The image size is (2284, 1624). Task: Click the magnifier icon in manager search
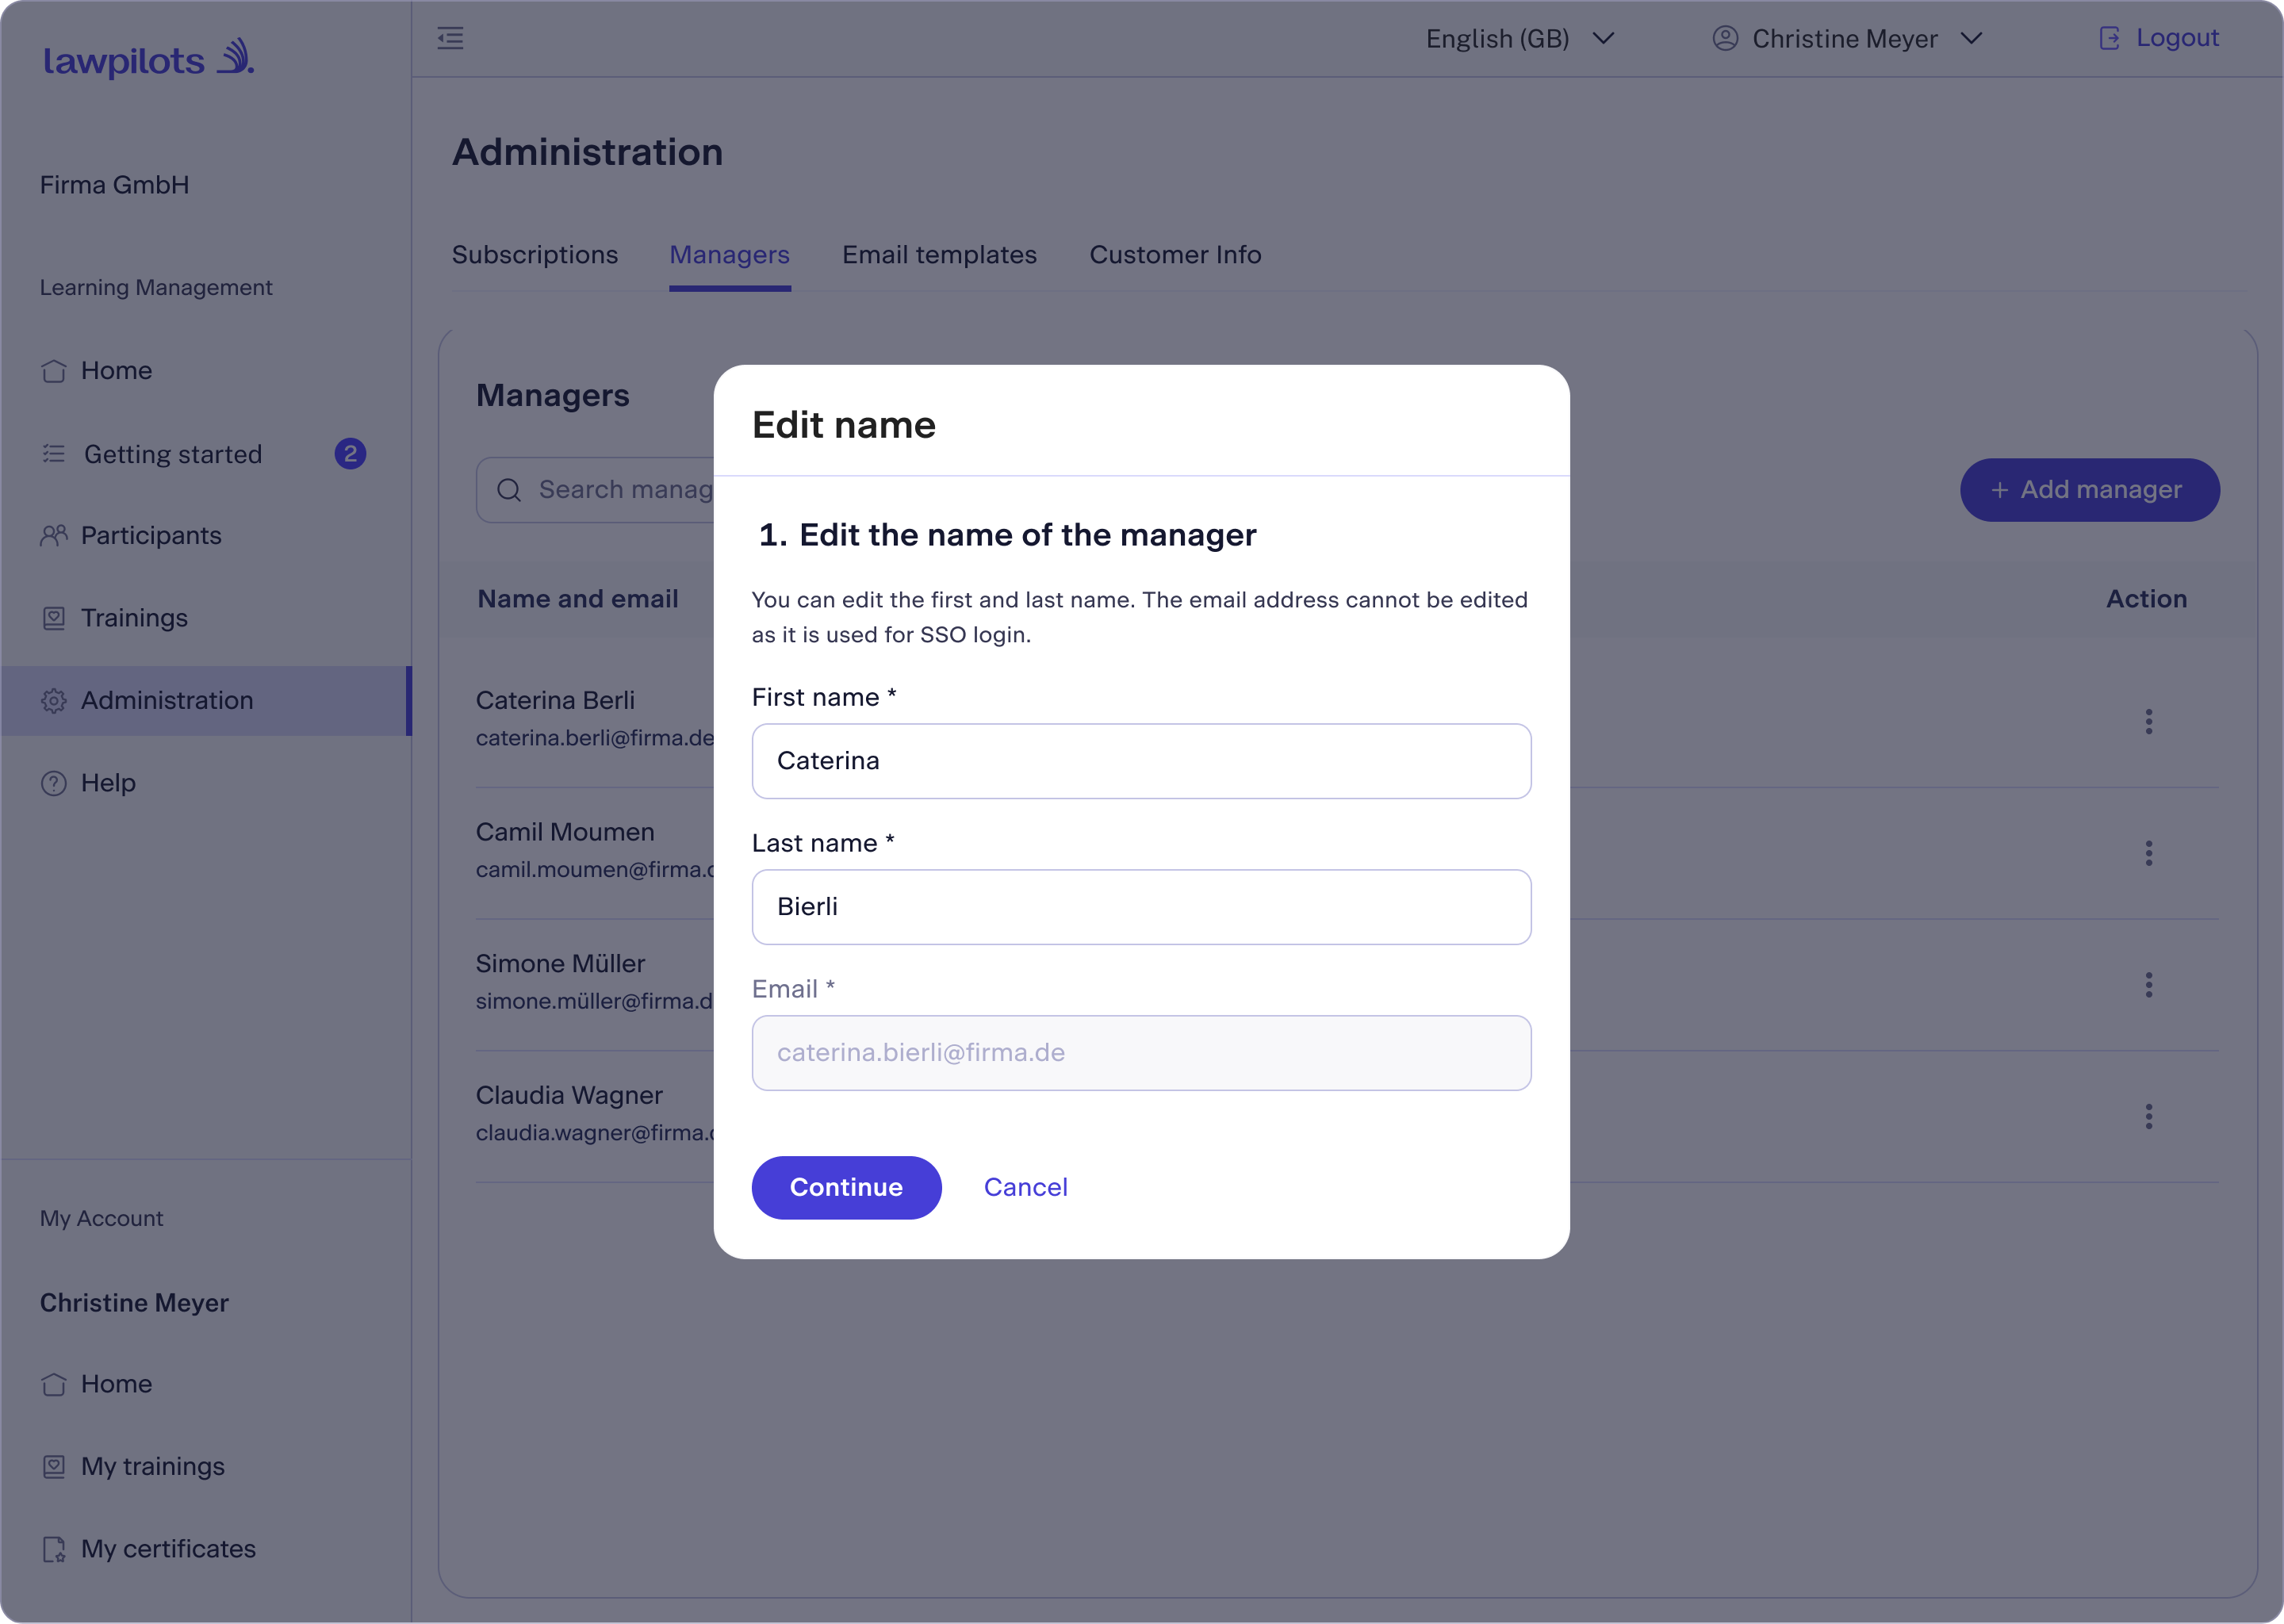tap(509, 489)
